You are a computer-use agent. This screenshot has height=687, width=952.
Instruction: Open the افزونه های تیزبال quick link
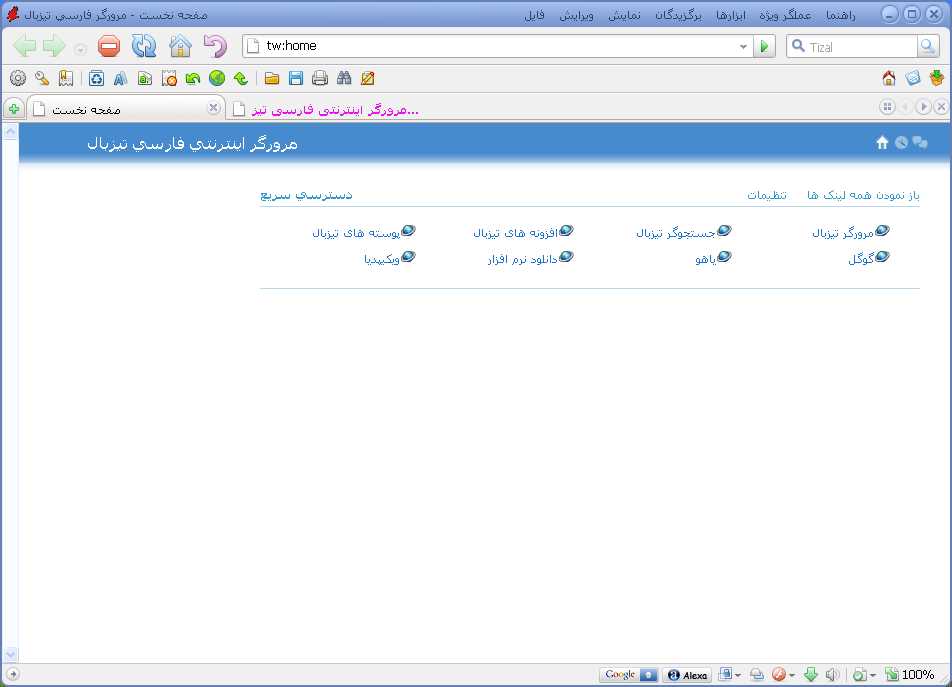click(523, 232)
